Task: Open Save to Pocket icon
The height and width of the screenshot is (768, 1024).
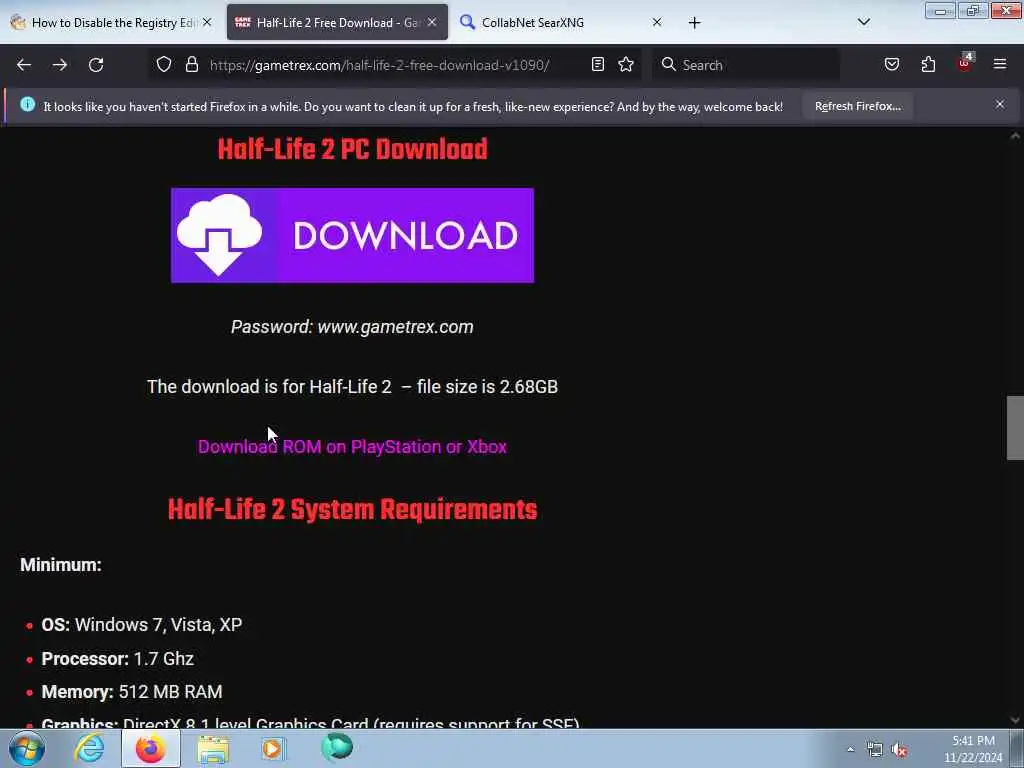Action: (x=892, y=65)
